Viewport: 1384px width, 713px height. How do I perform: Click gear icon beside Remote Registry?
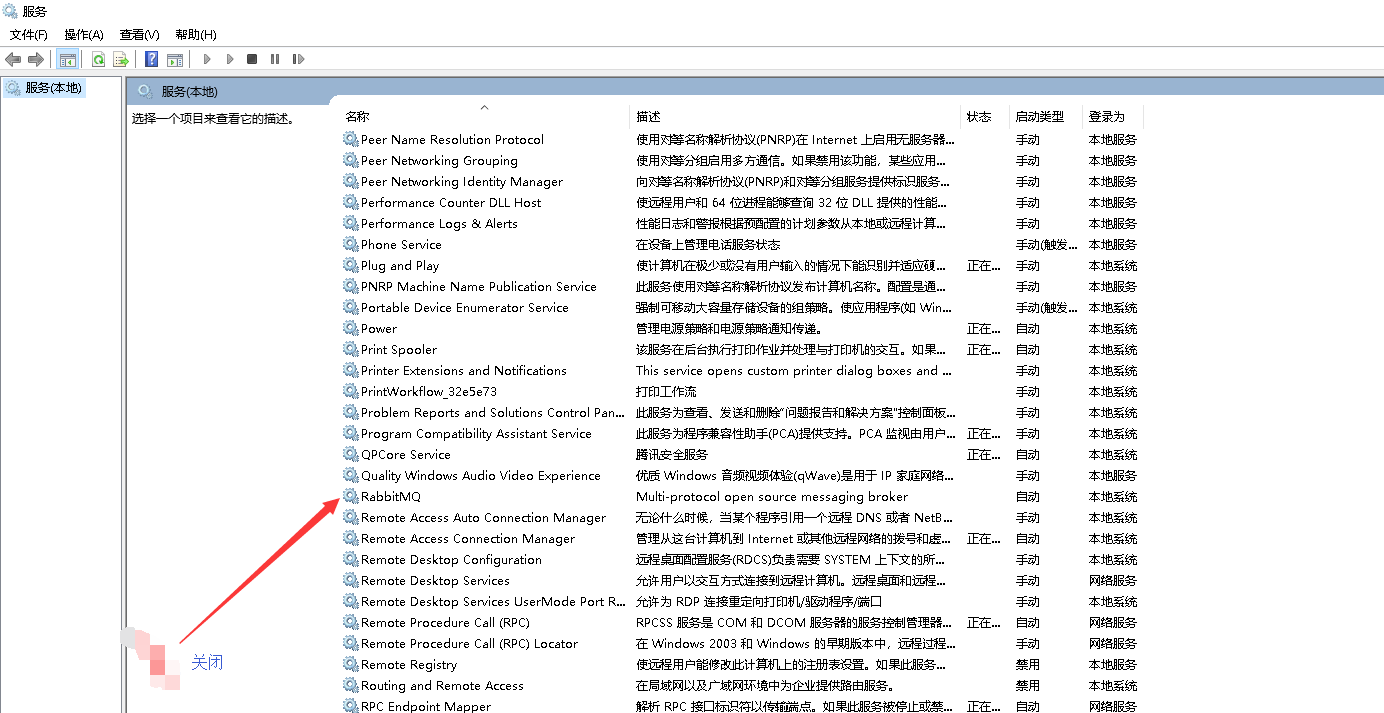point(350,664)
